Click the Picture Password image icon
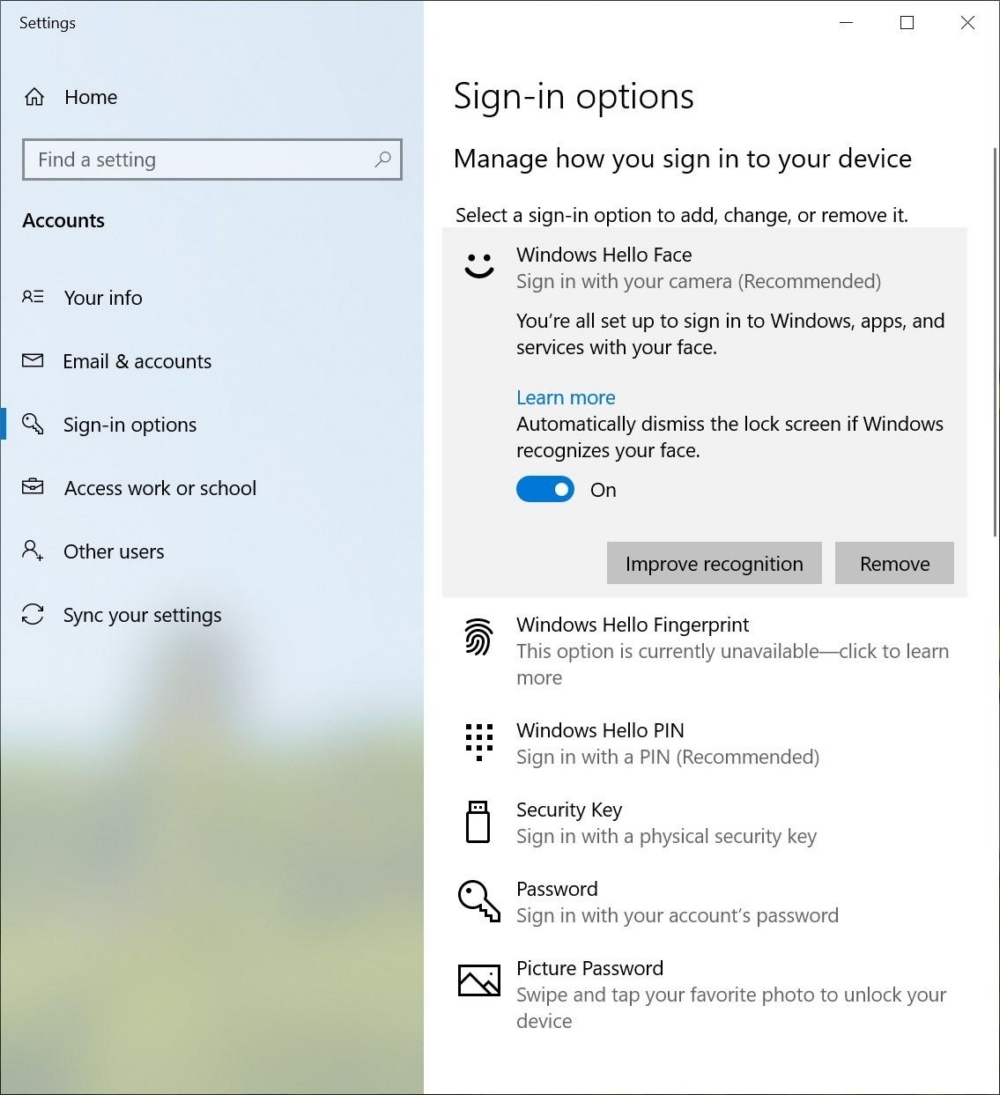1000x1095 pixels. point(479,980)
